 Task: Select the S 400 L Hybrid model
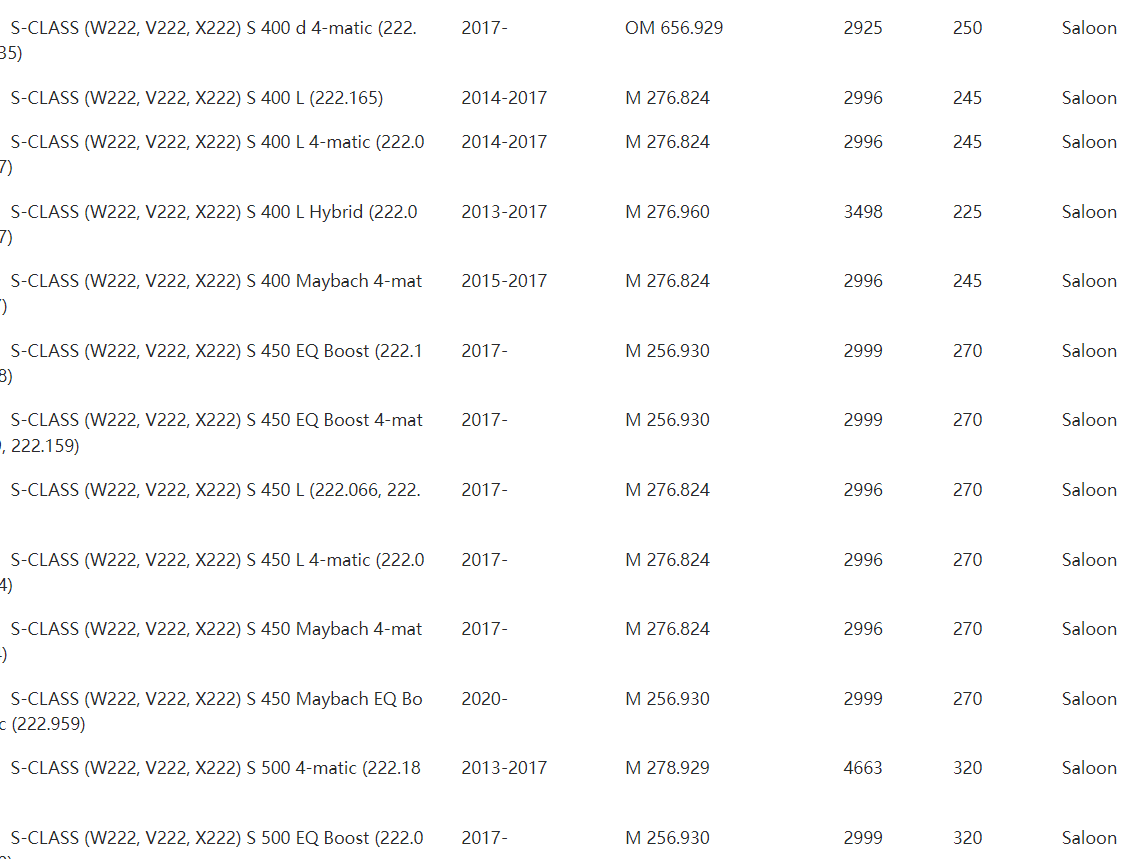(214, 212)
